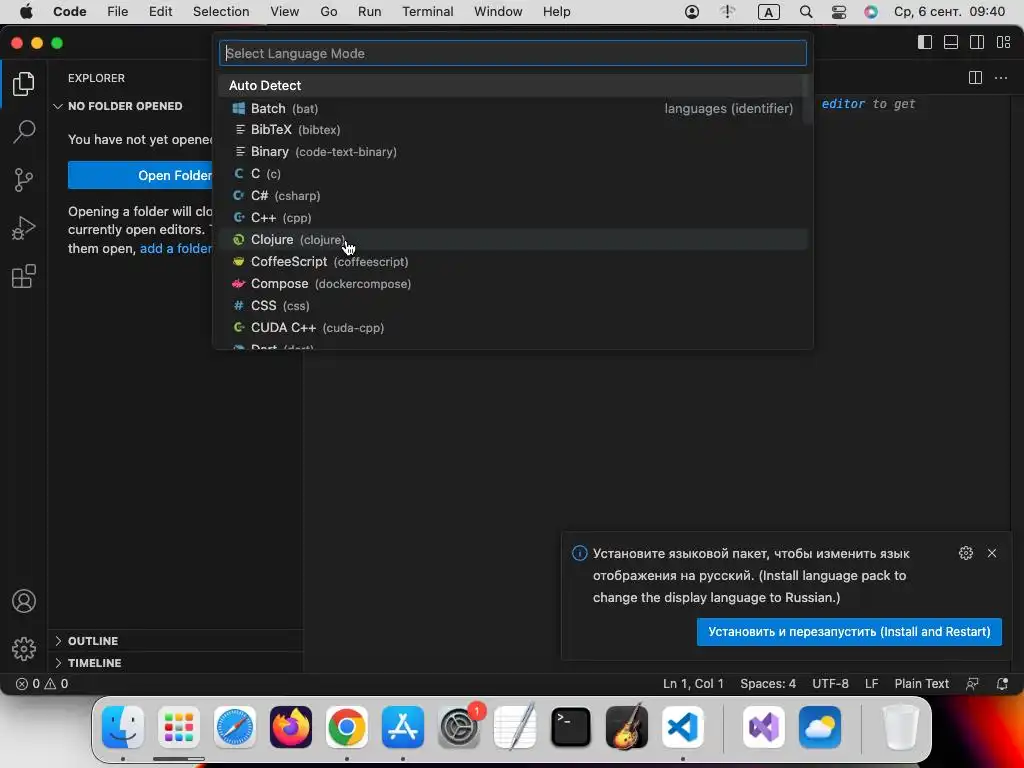Open the Edit menu
The width and height of the screenshot is (1024, 768).
160,12
